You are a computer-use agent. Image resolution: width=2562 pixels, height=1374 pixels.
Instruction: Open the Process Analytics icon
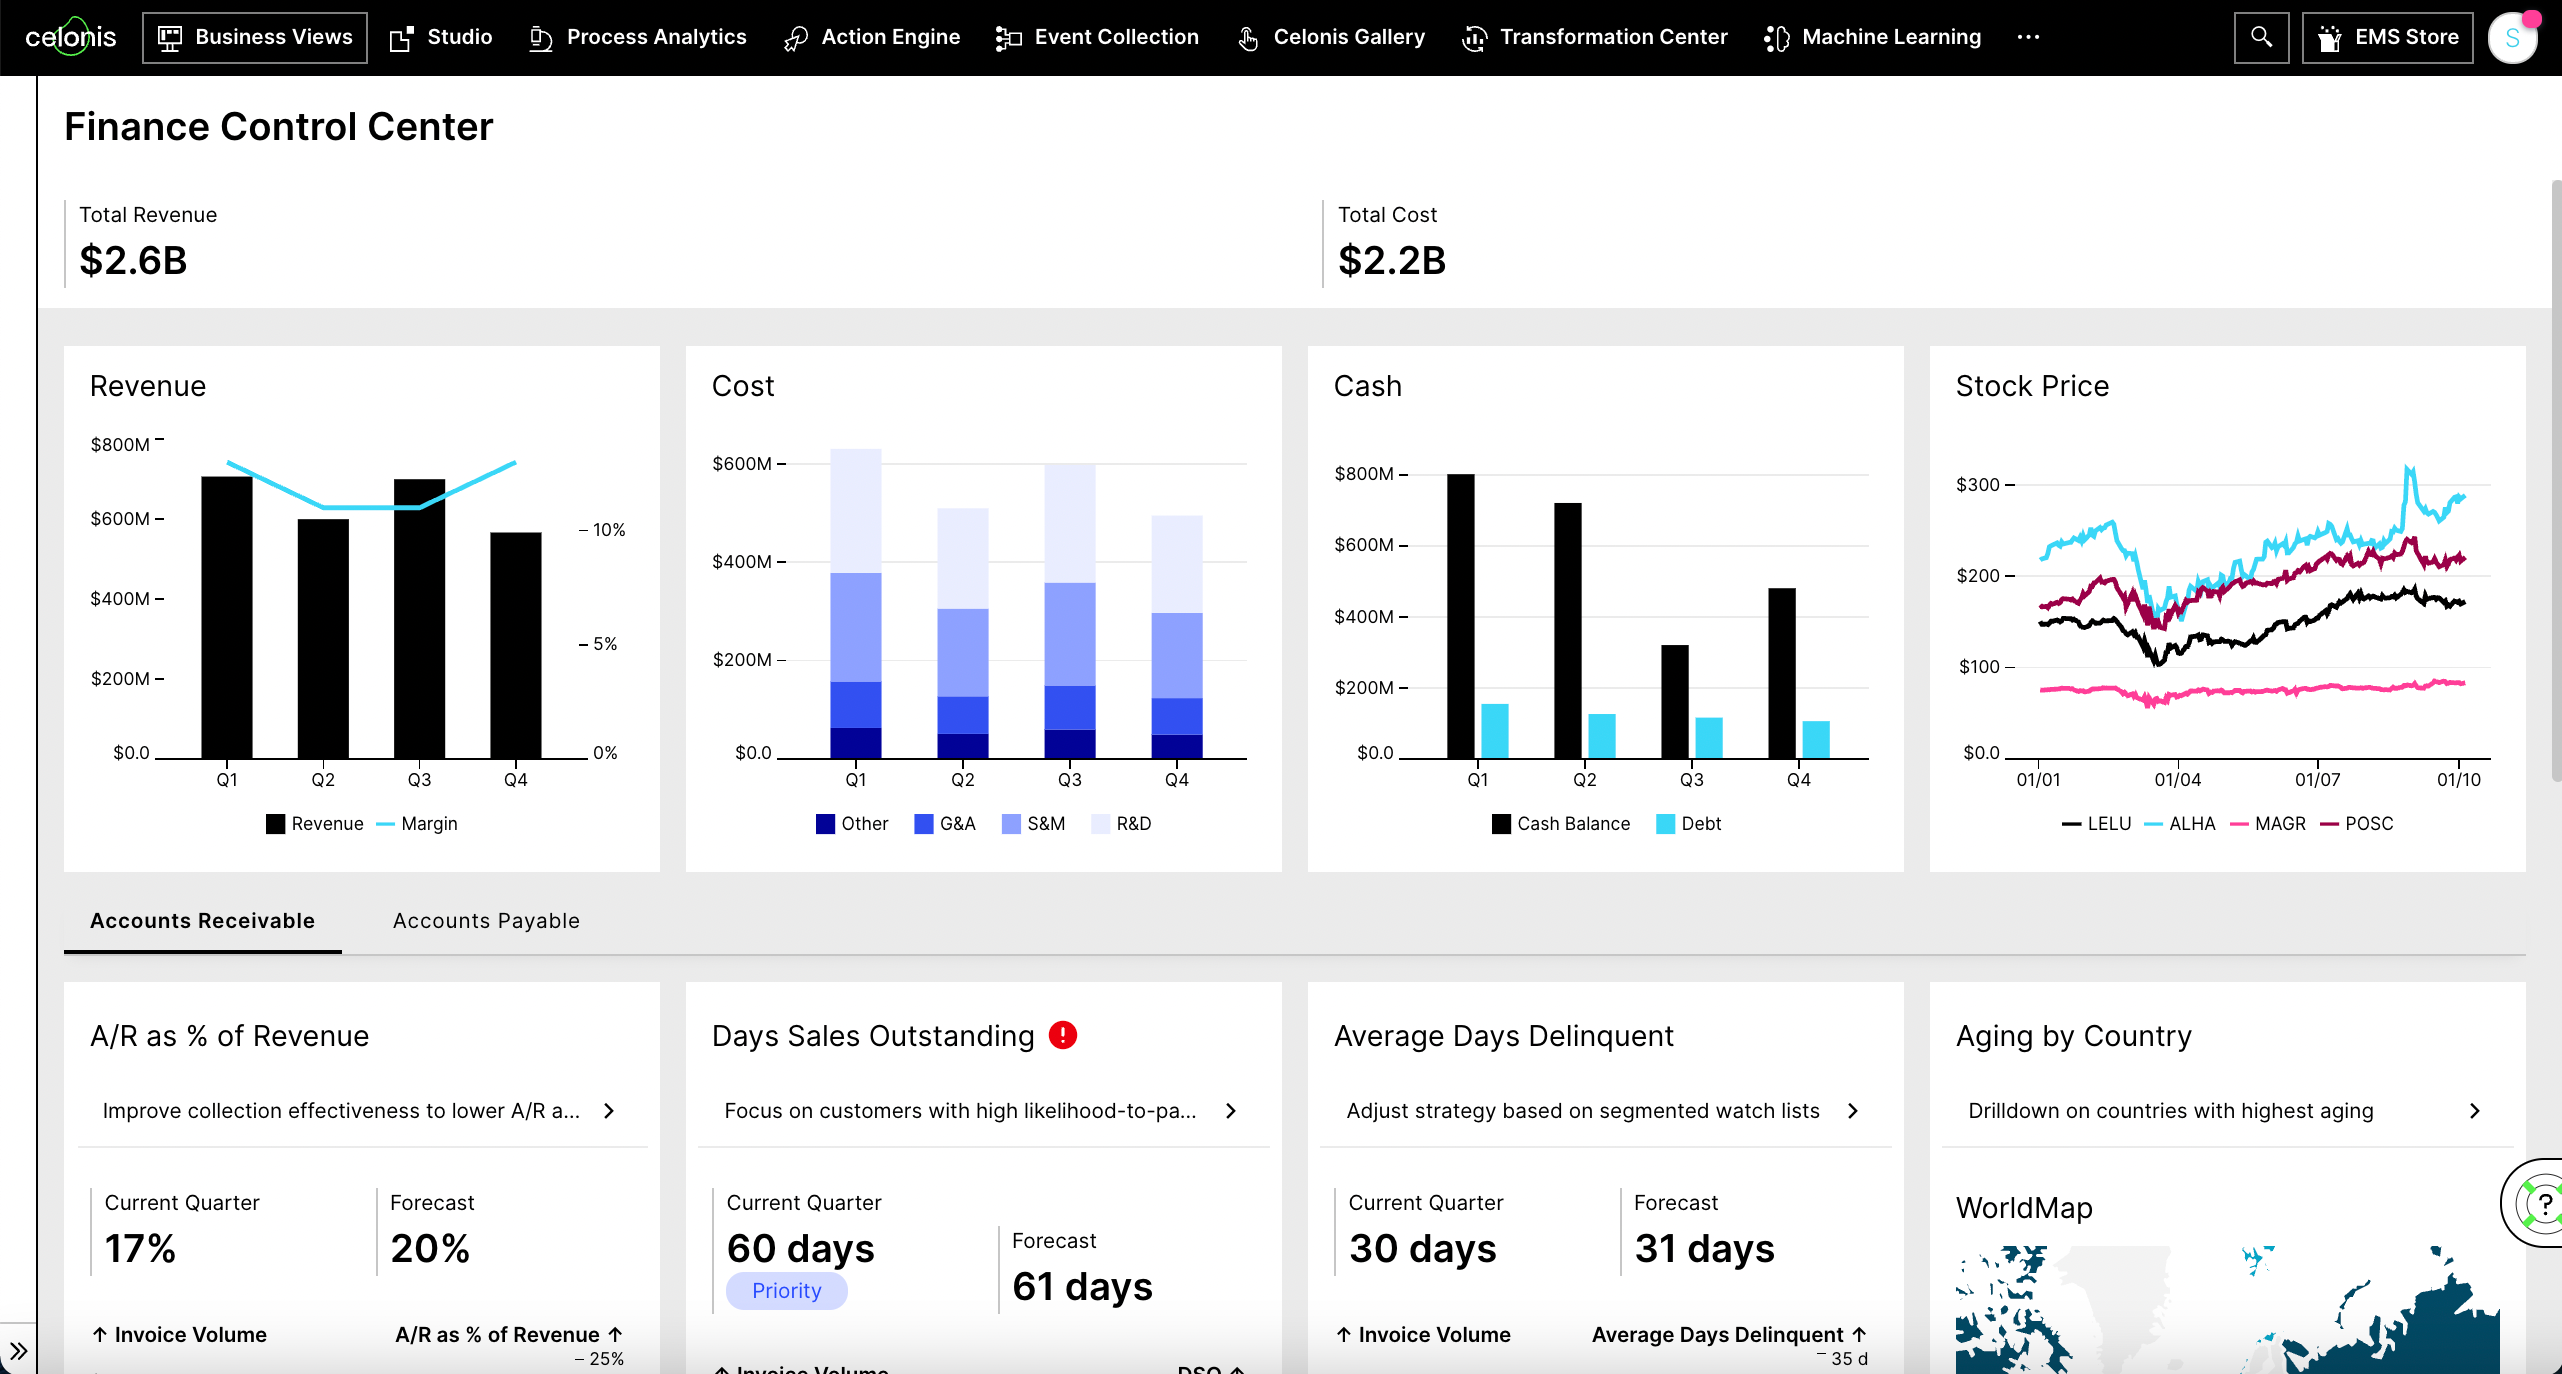541,38
